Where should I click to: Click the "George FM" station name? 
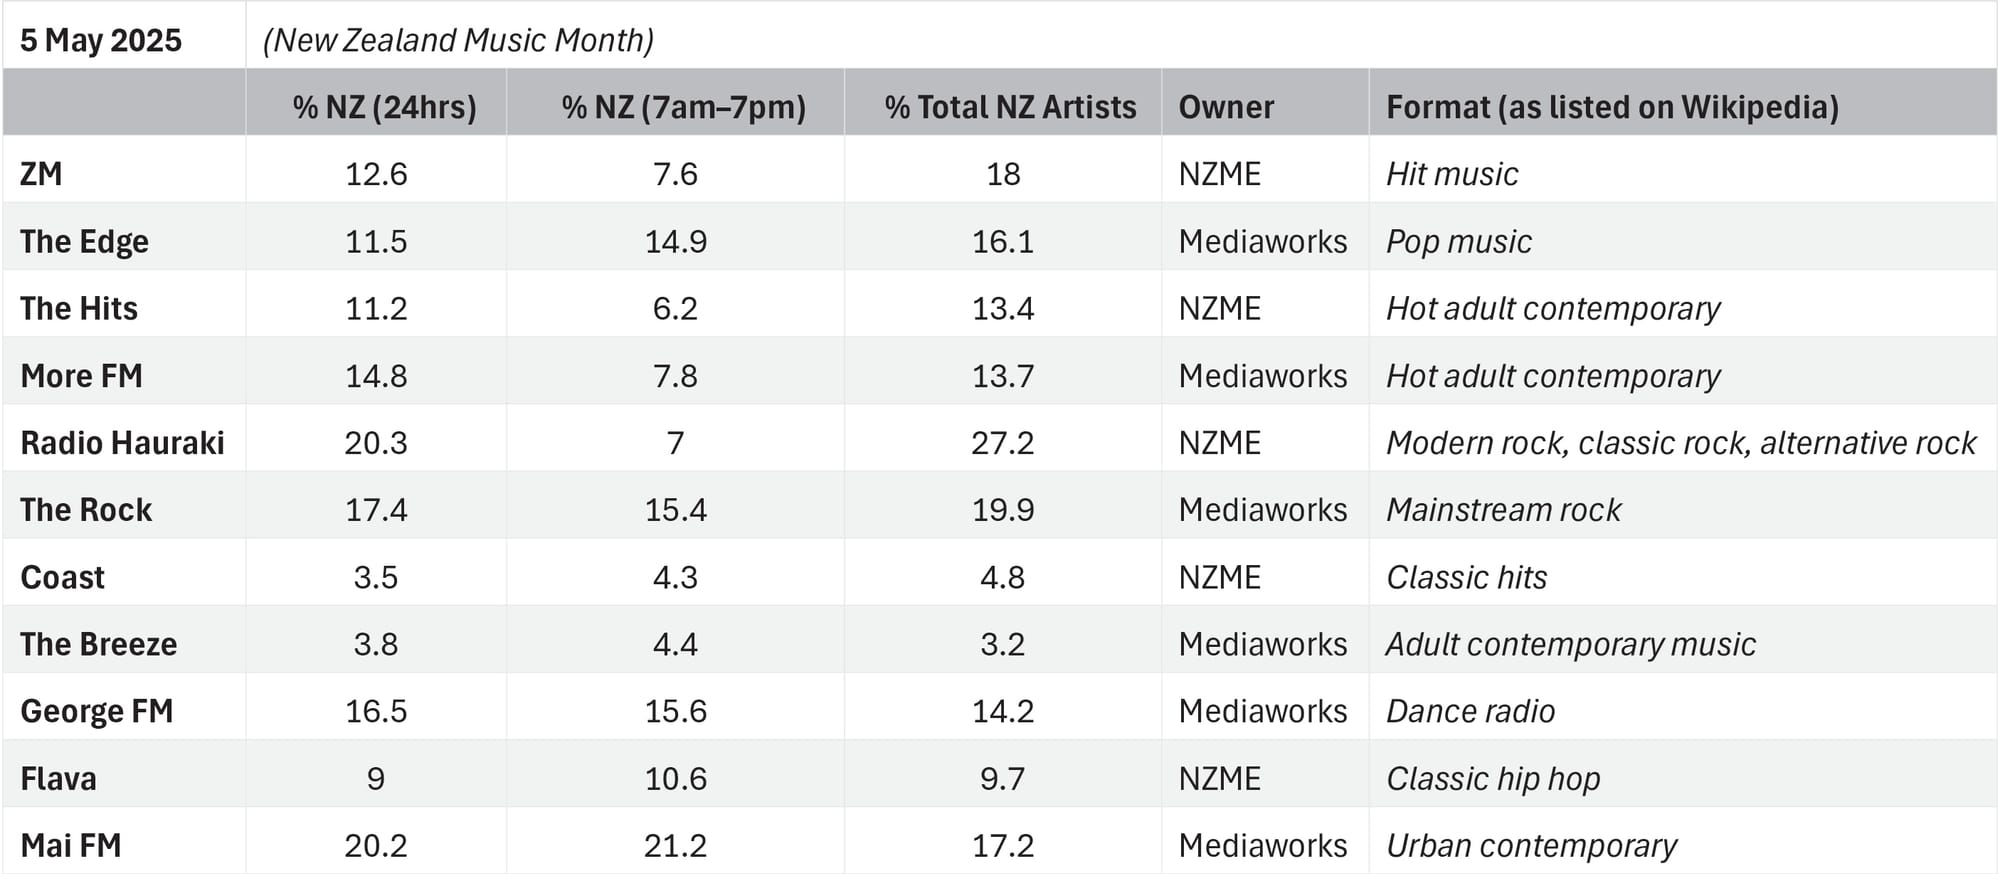[97, 711]
